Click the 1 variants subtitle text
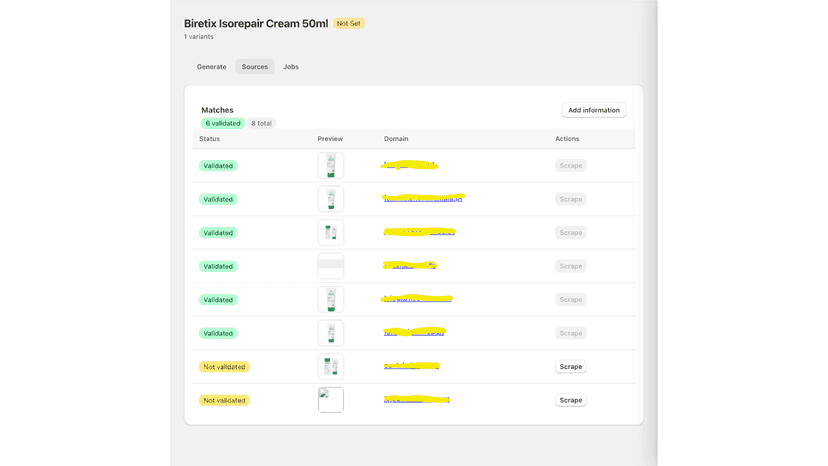Viewport: 828px width, 466px height. click(199, 36)
